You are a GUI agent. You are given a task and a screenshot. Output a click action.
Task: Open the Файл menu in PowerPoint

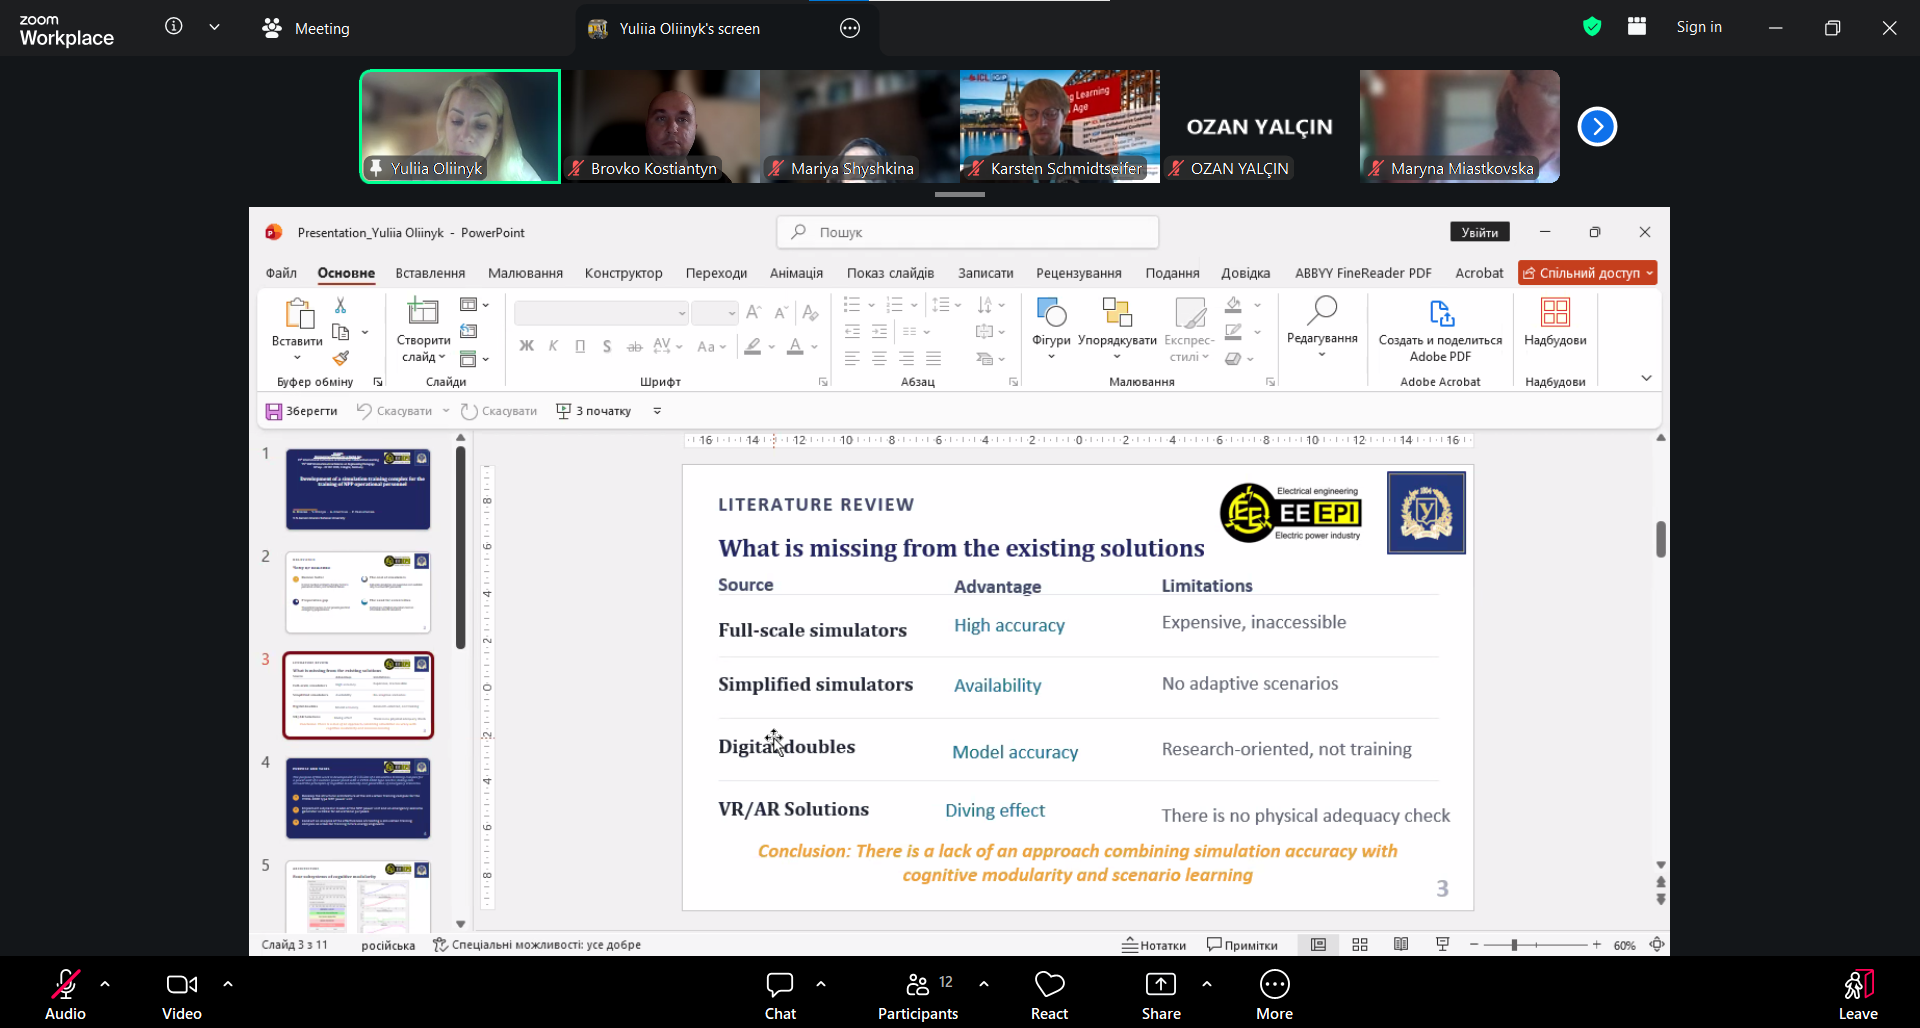pos(281,273)
